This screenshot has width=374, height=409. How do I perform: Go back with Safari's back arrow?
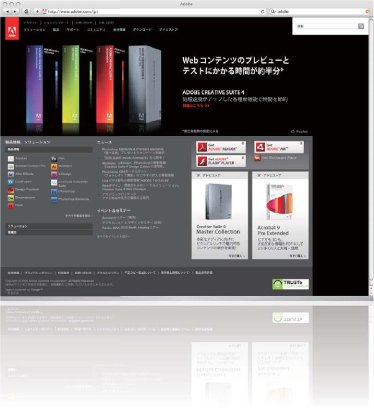[7, 11]
